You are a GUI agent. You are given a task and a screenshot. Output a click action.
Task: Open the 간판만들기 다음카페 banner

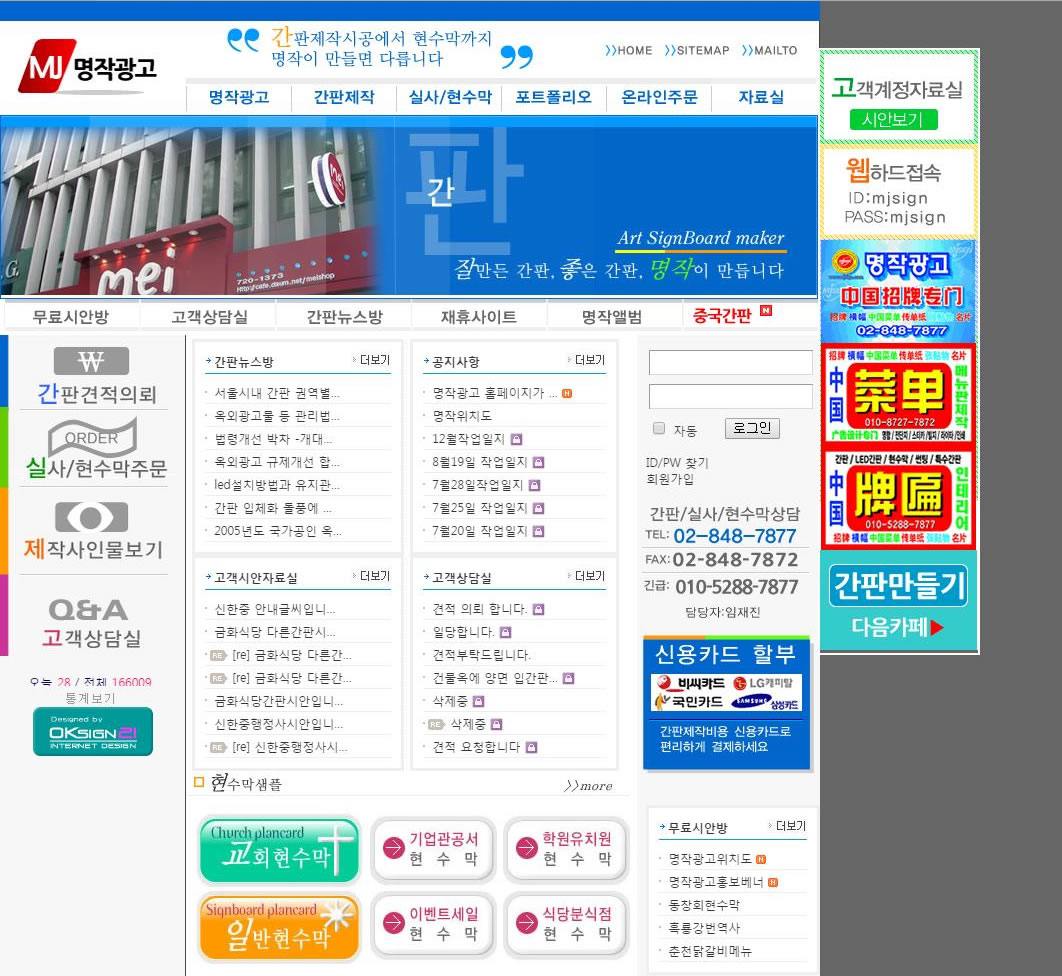898,601
